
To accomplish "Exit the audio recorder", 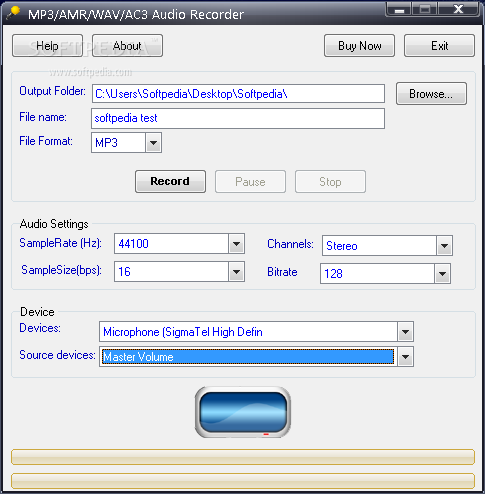I will click(439, 46).
